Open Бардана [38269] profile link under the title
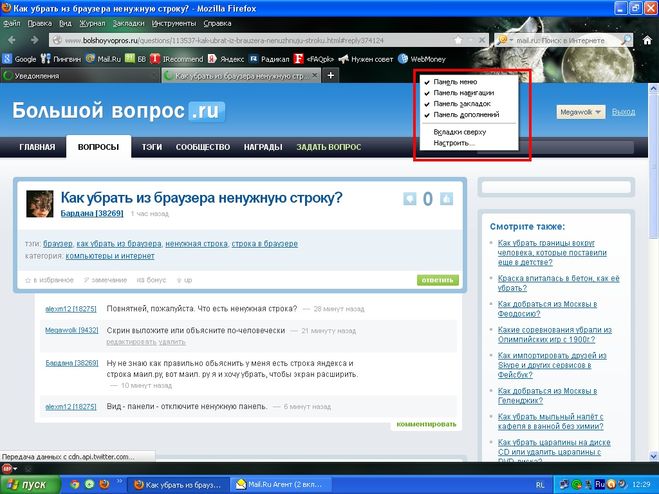The width and height of the screenshot is (659, 494). pos(92,214)
